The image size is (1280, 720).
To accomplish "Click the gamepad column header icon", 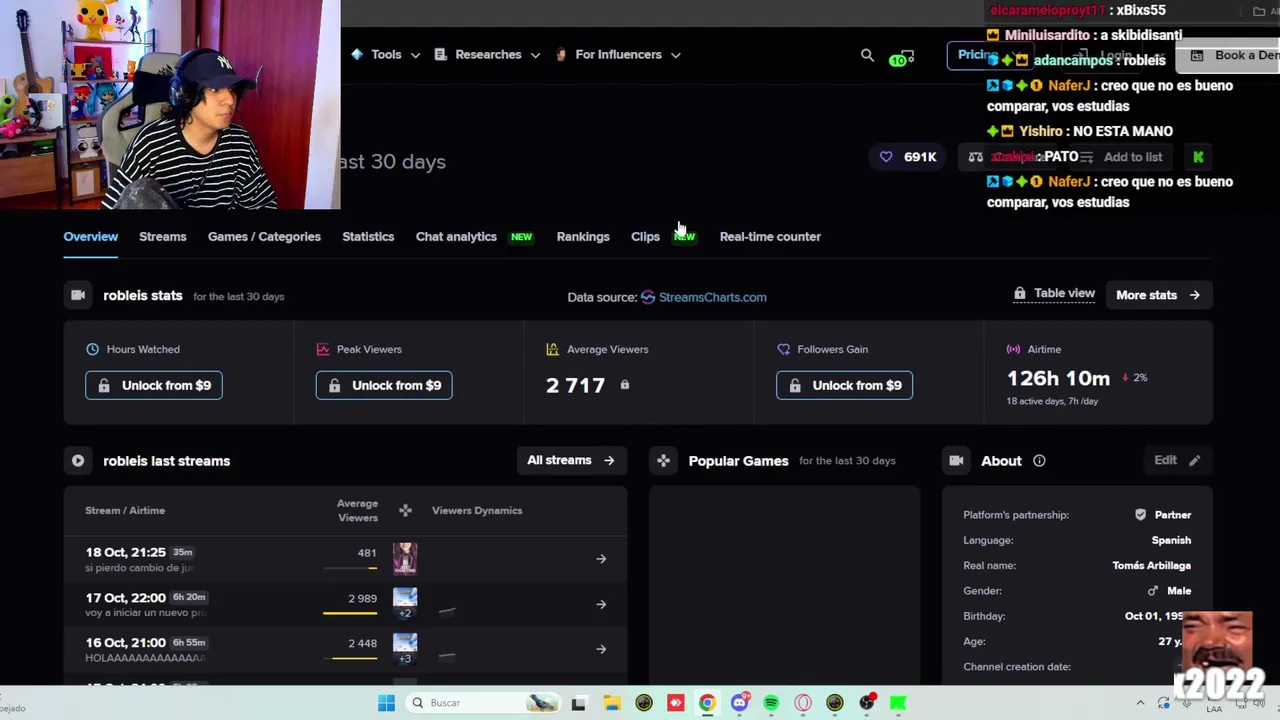I will pos(405,511).
